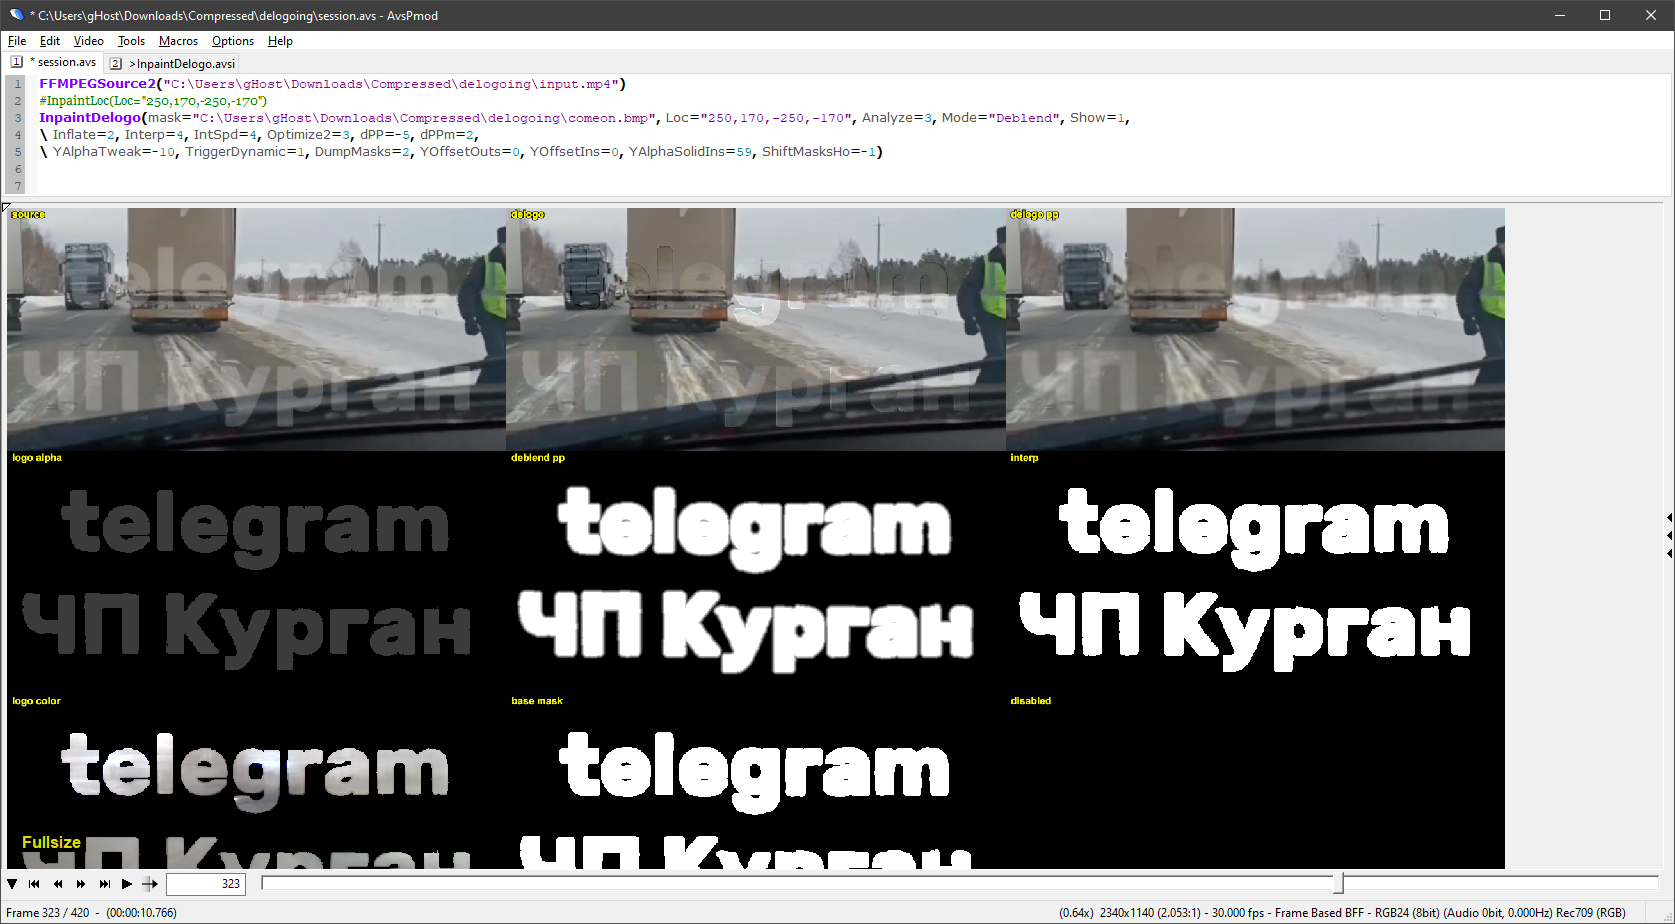Step back one frame

pyautogui.click(x=58, y=884)
